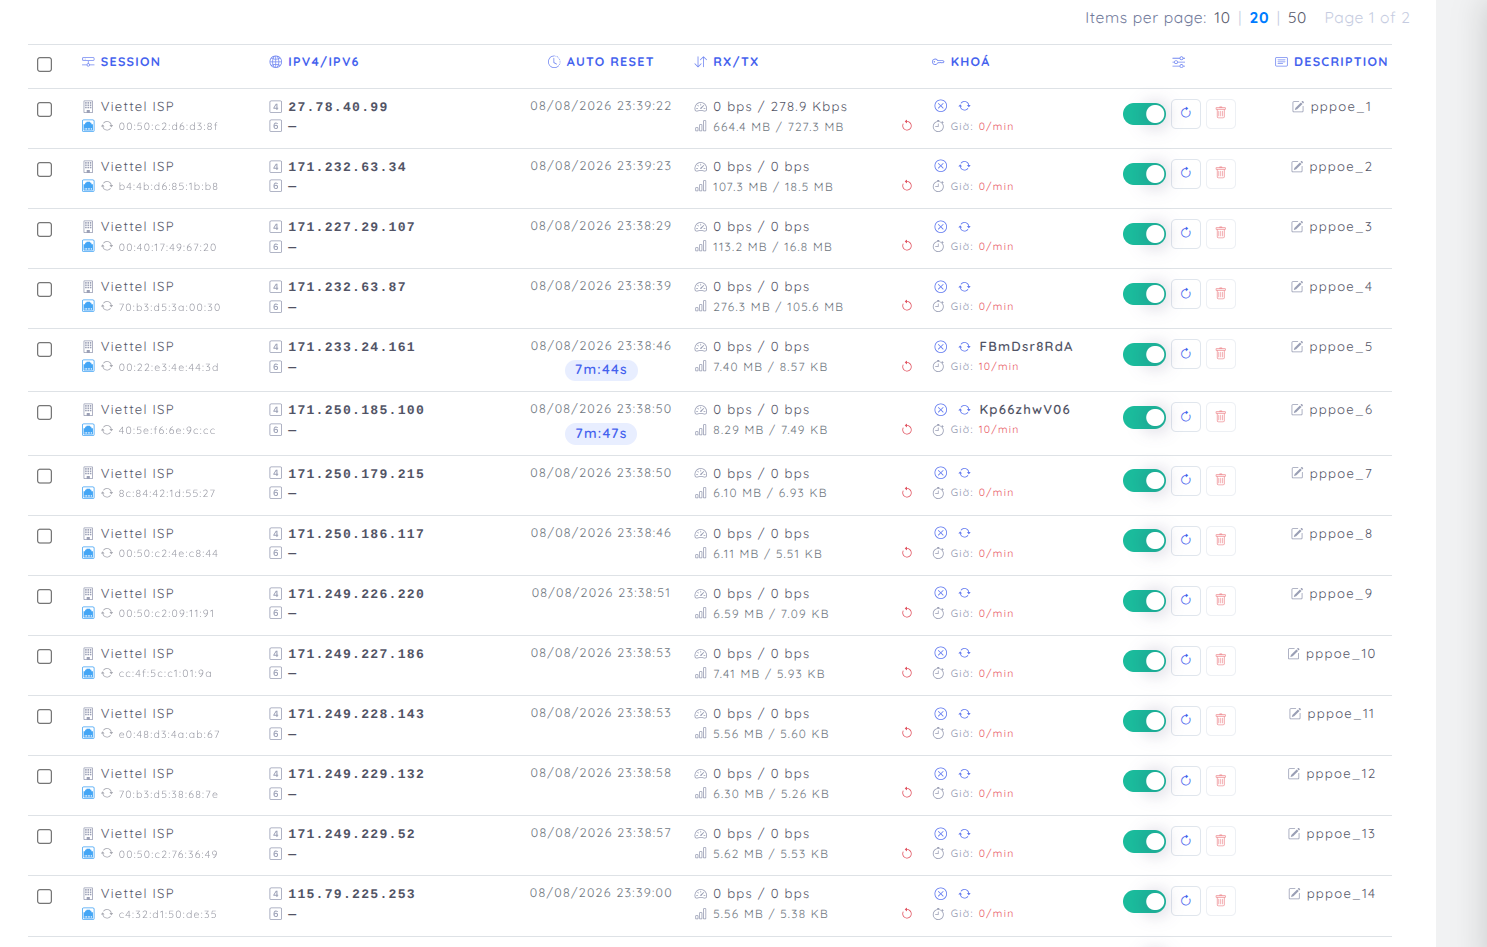The image size is (1487, 947).
Task: Click the trash icon for pppoe_9
Action: click(1221, 600)
